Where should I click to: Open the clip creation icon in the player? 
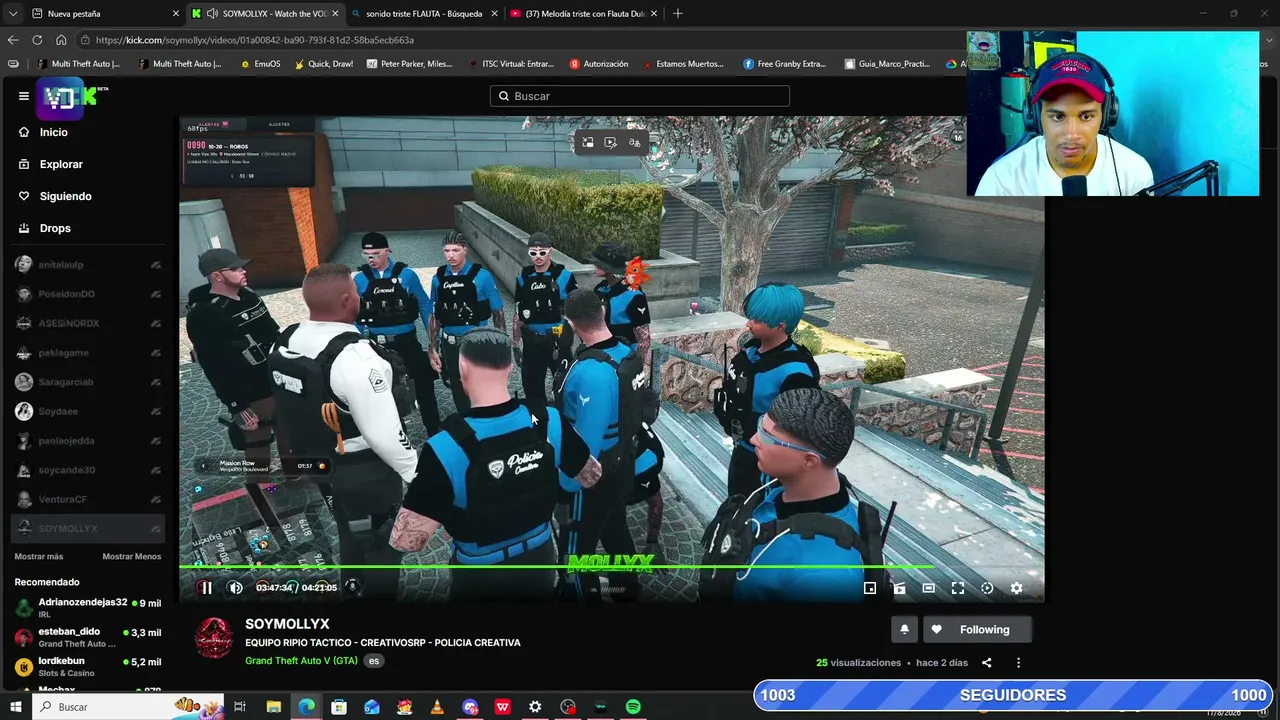click(x=899, y=588)
